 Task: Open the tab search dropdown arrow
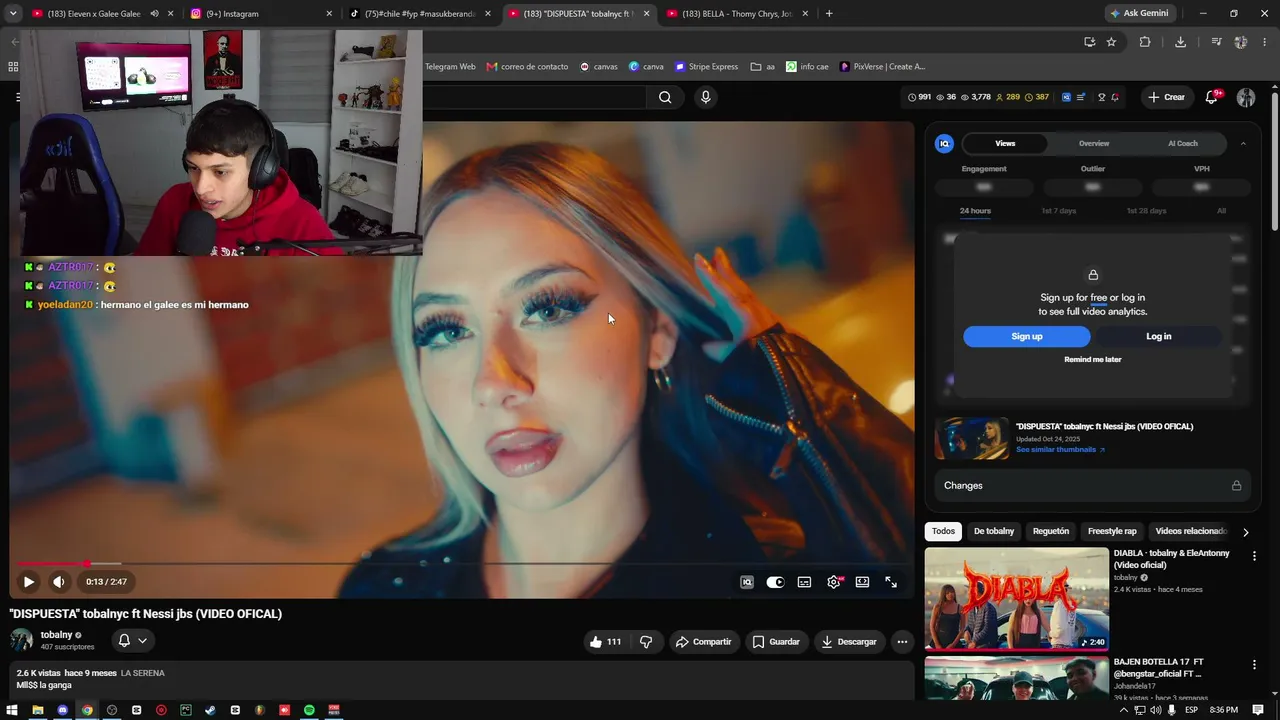[13, 14]
